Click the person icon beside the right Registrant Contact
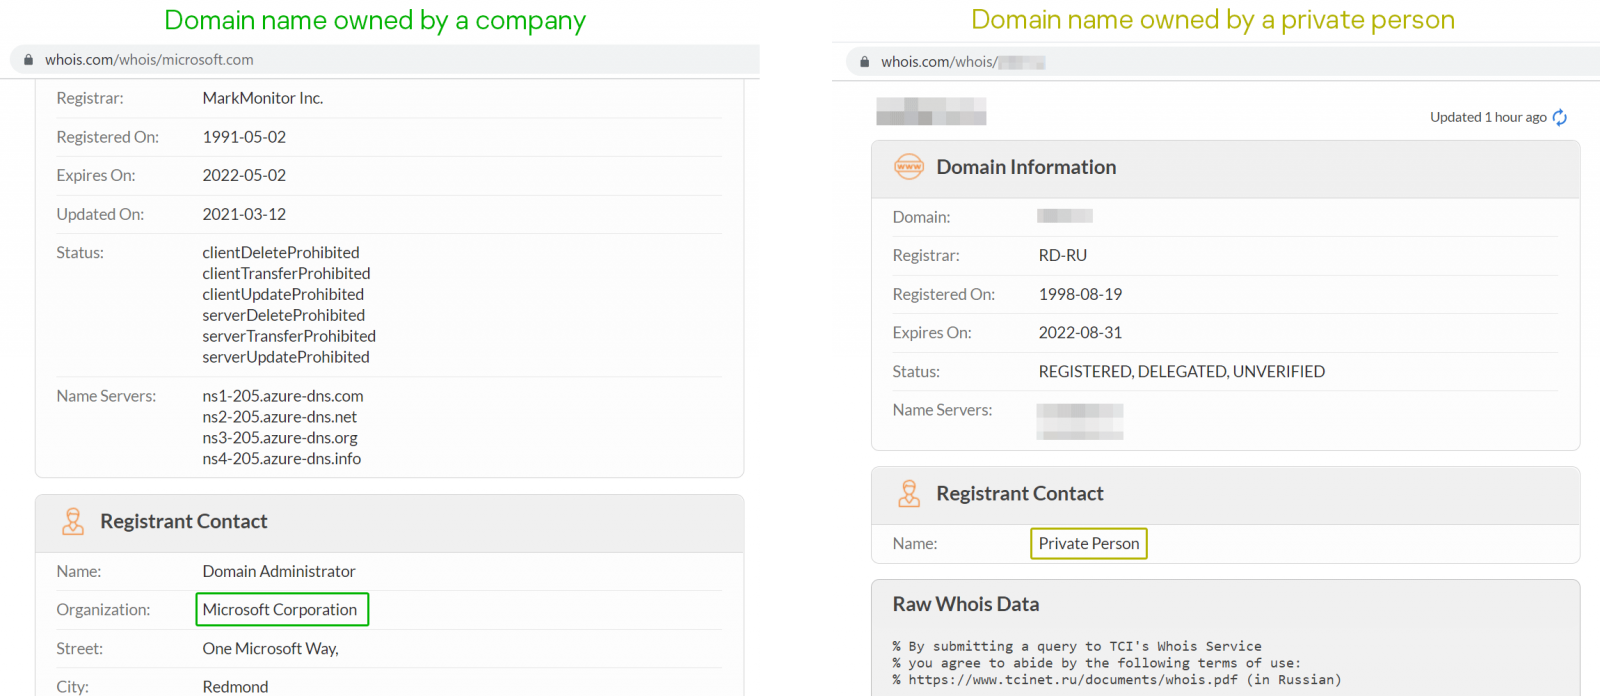 point(909,494)
